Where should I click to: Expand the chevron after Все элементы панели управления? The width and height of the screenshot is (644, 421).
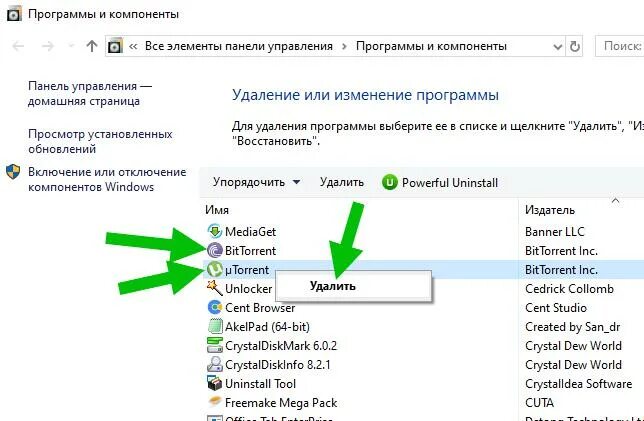pyautogui.click(x=345, y=46)
